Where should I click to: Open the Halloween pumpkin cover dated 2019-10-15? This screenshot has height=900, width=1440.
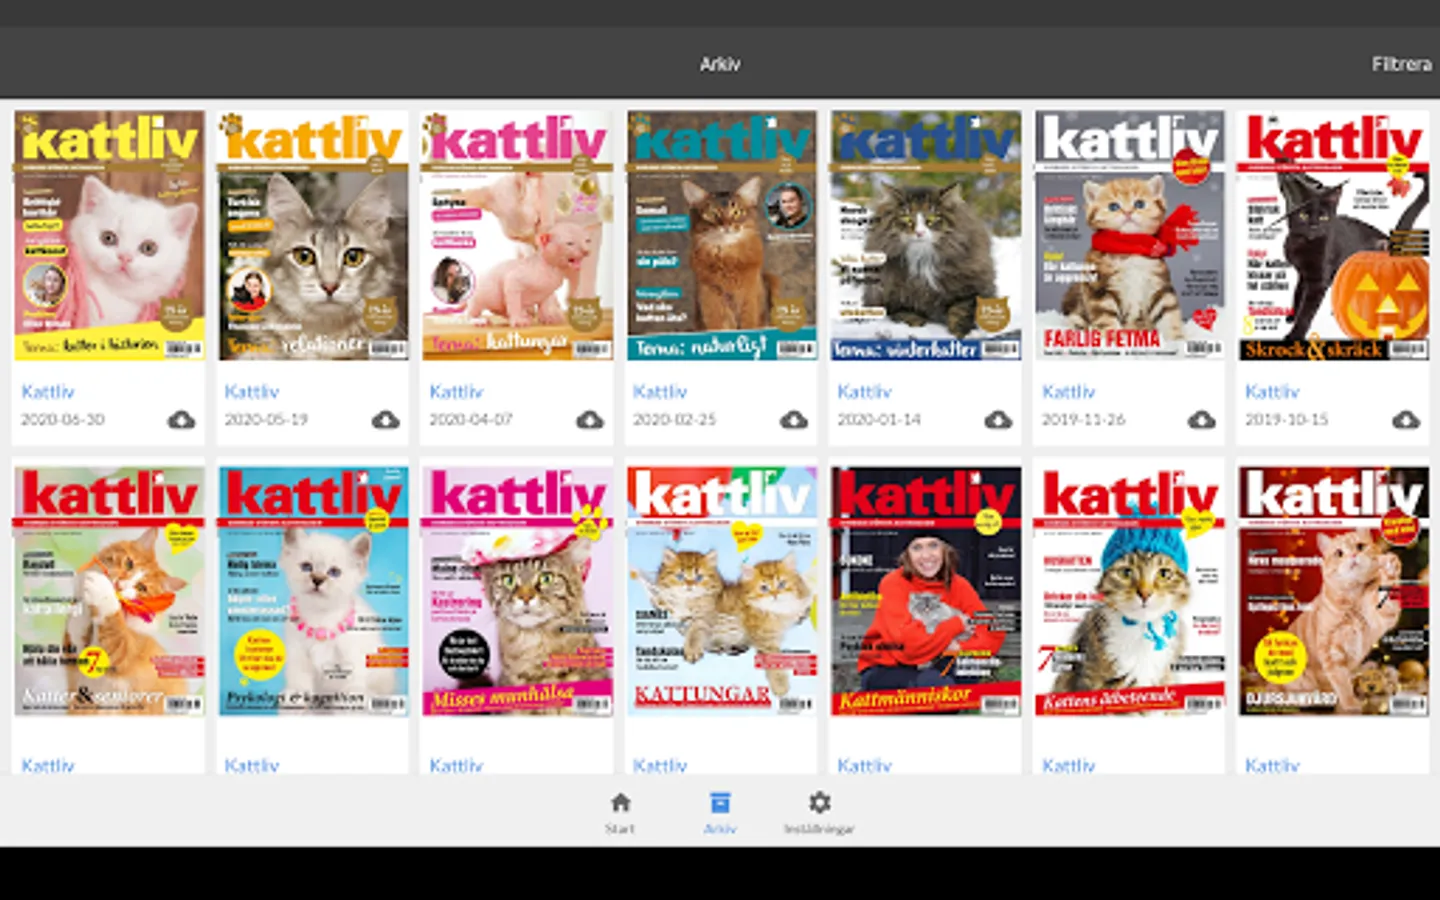[1334, 235]
